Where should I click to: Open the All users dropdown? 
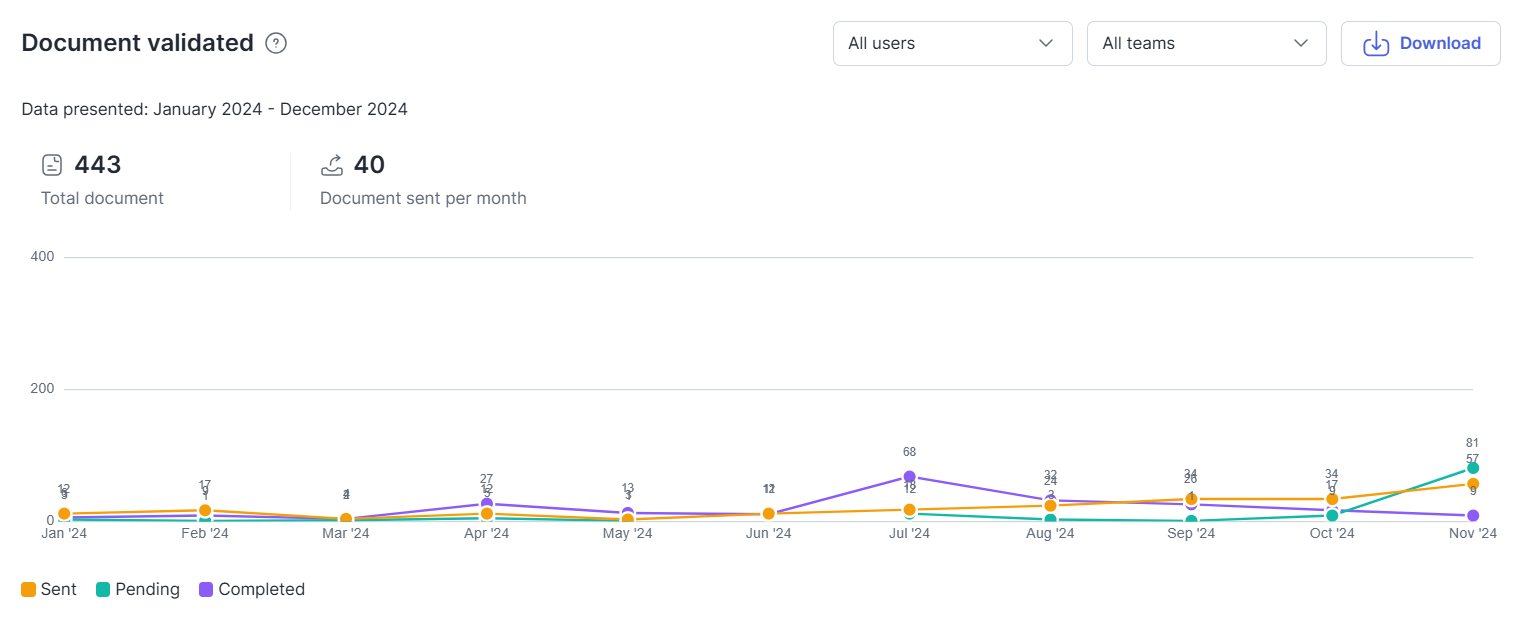[951, 43]
